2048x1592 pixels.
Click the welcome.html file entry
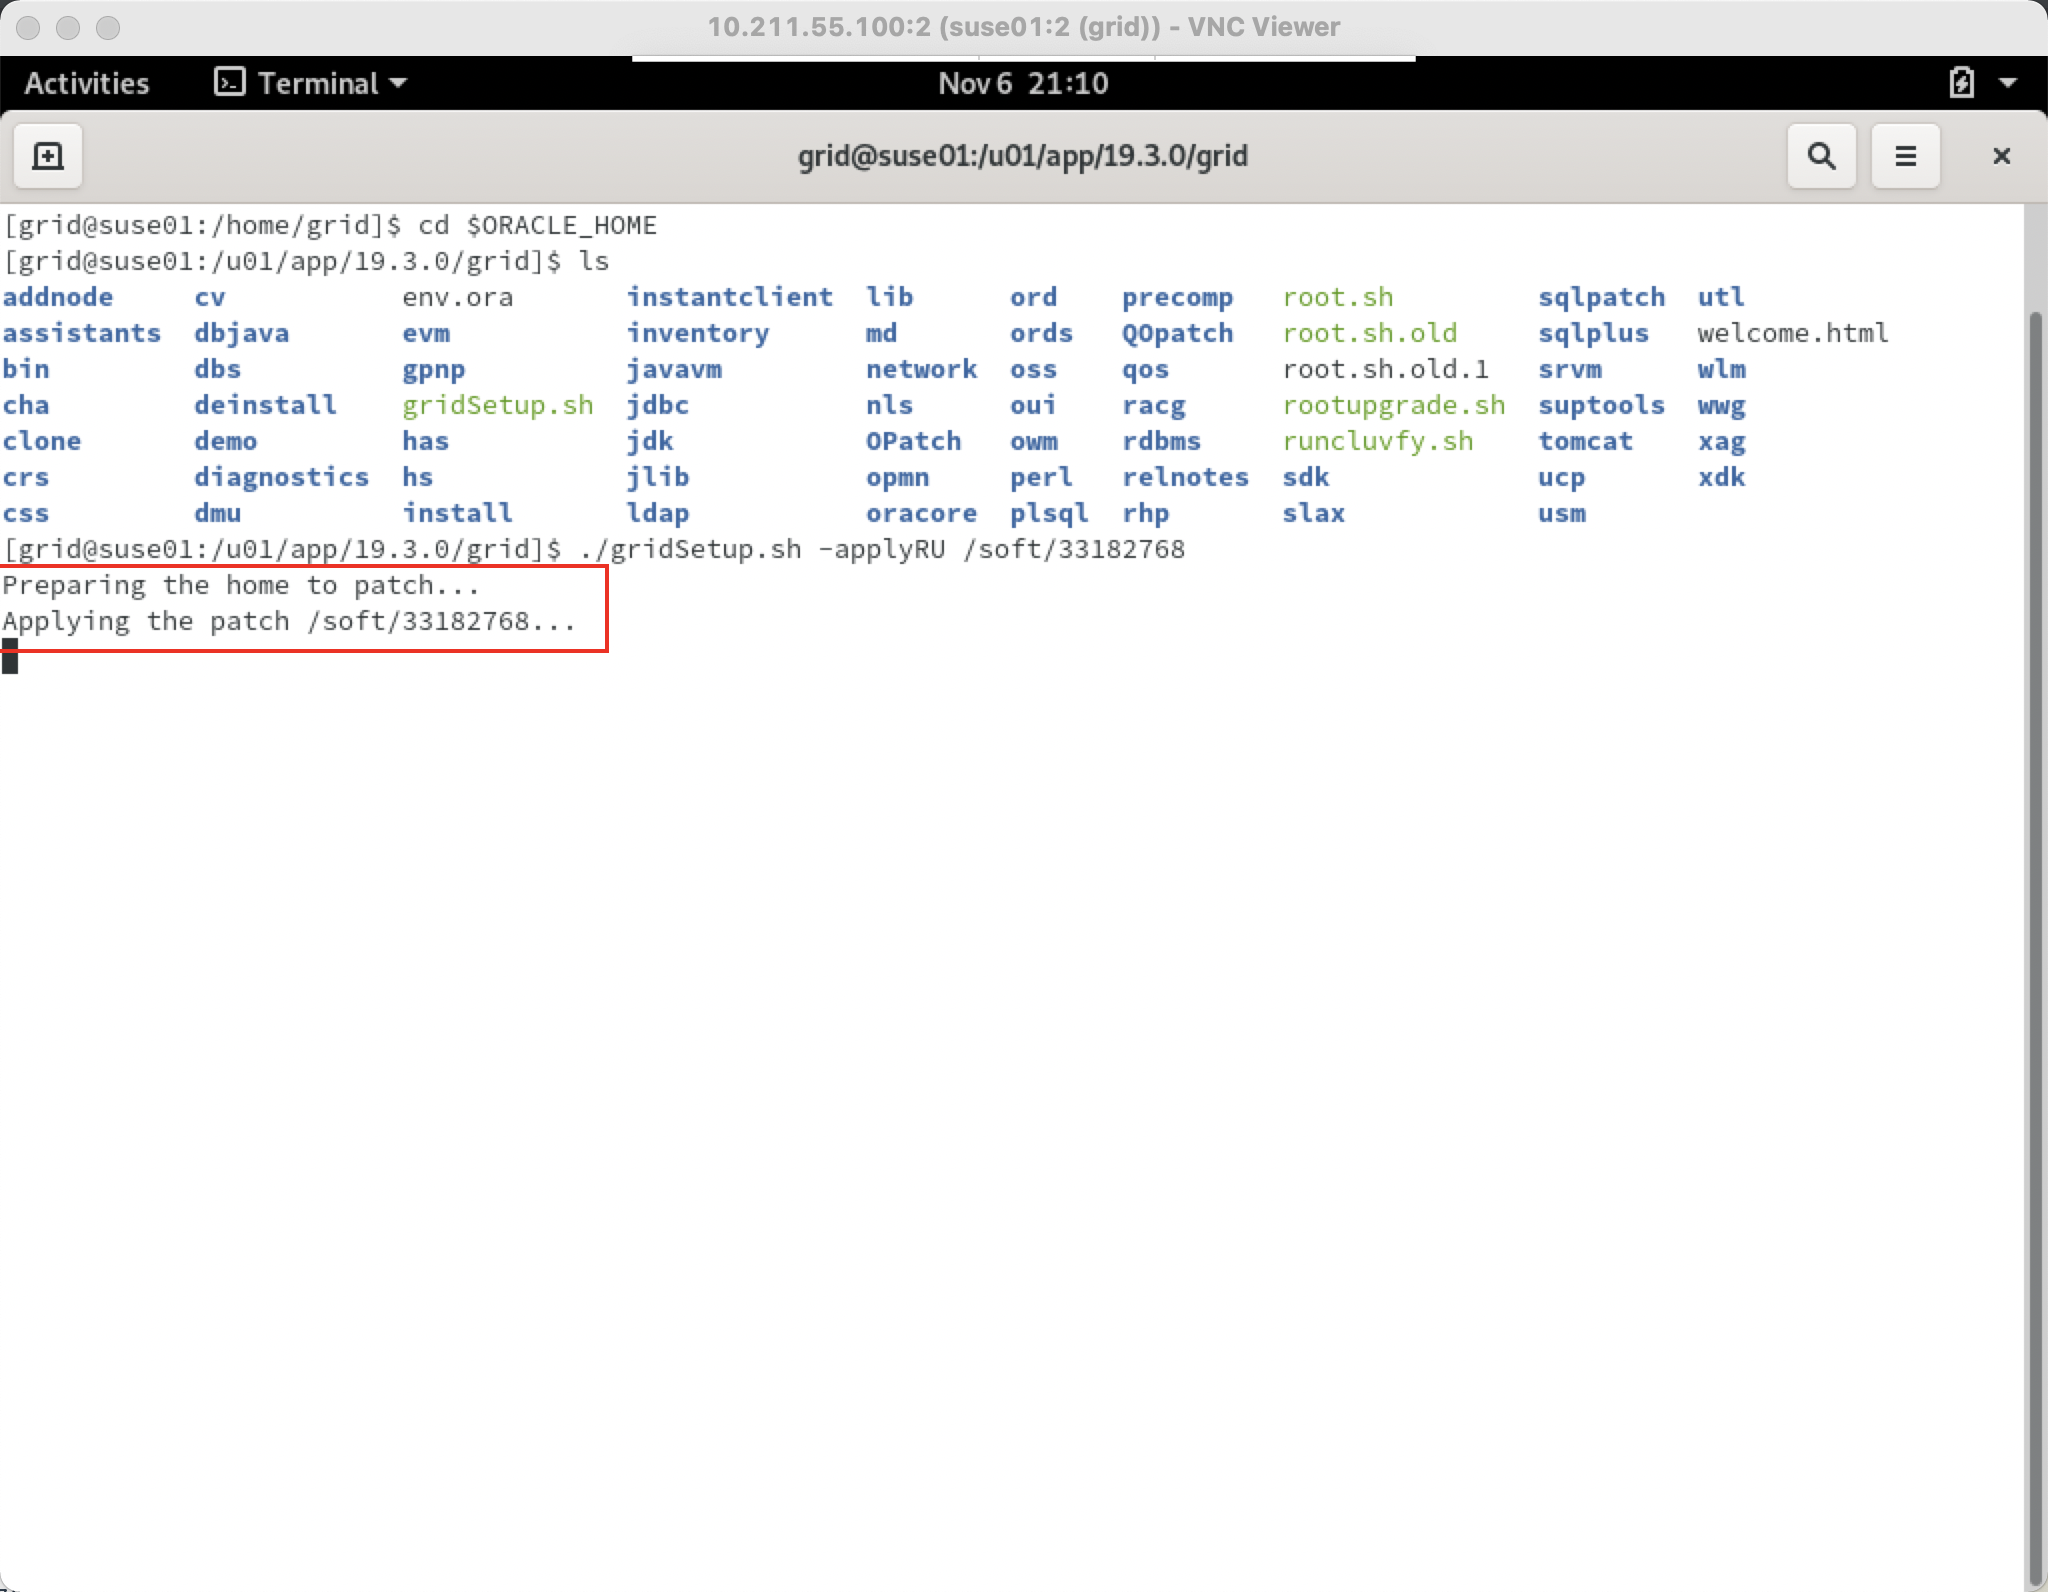(x=1792, y=333)
